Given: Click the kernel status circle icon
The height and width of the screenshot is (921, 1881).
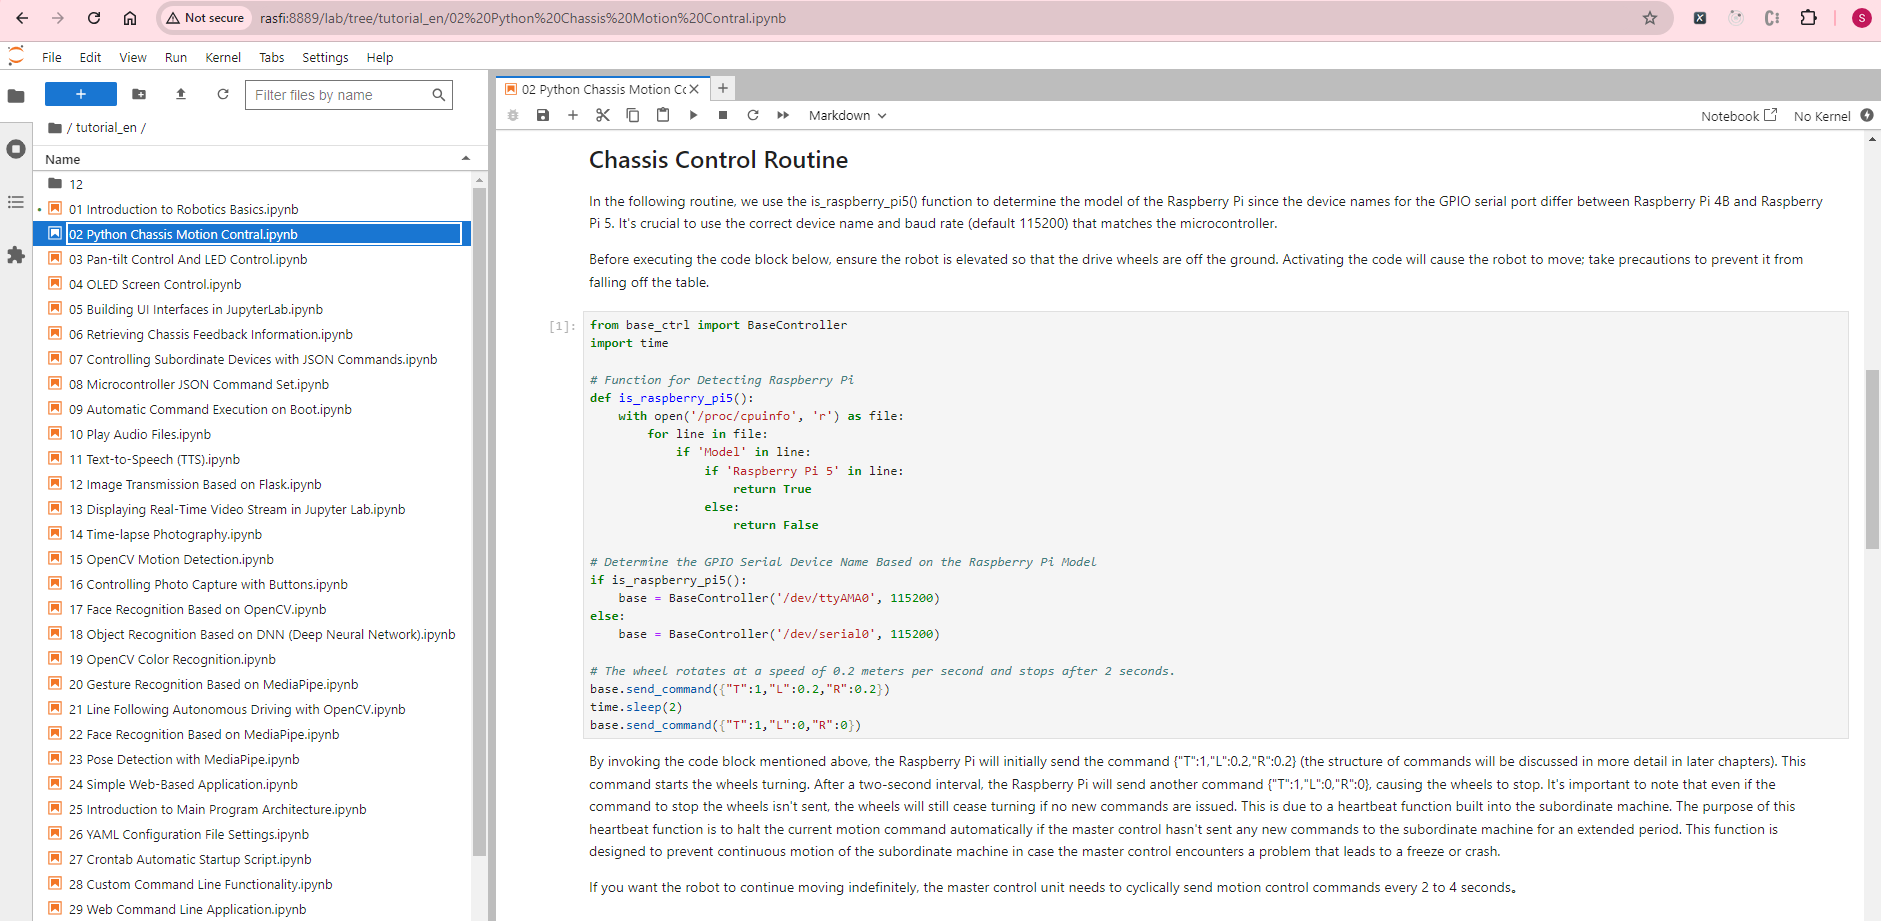Looking at the screenshot, I should click(x=1867, y=115).
